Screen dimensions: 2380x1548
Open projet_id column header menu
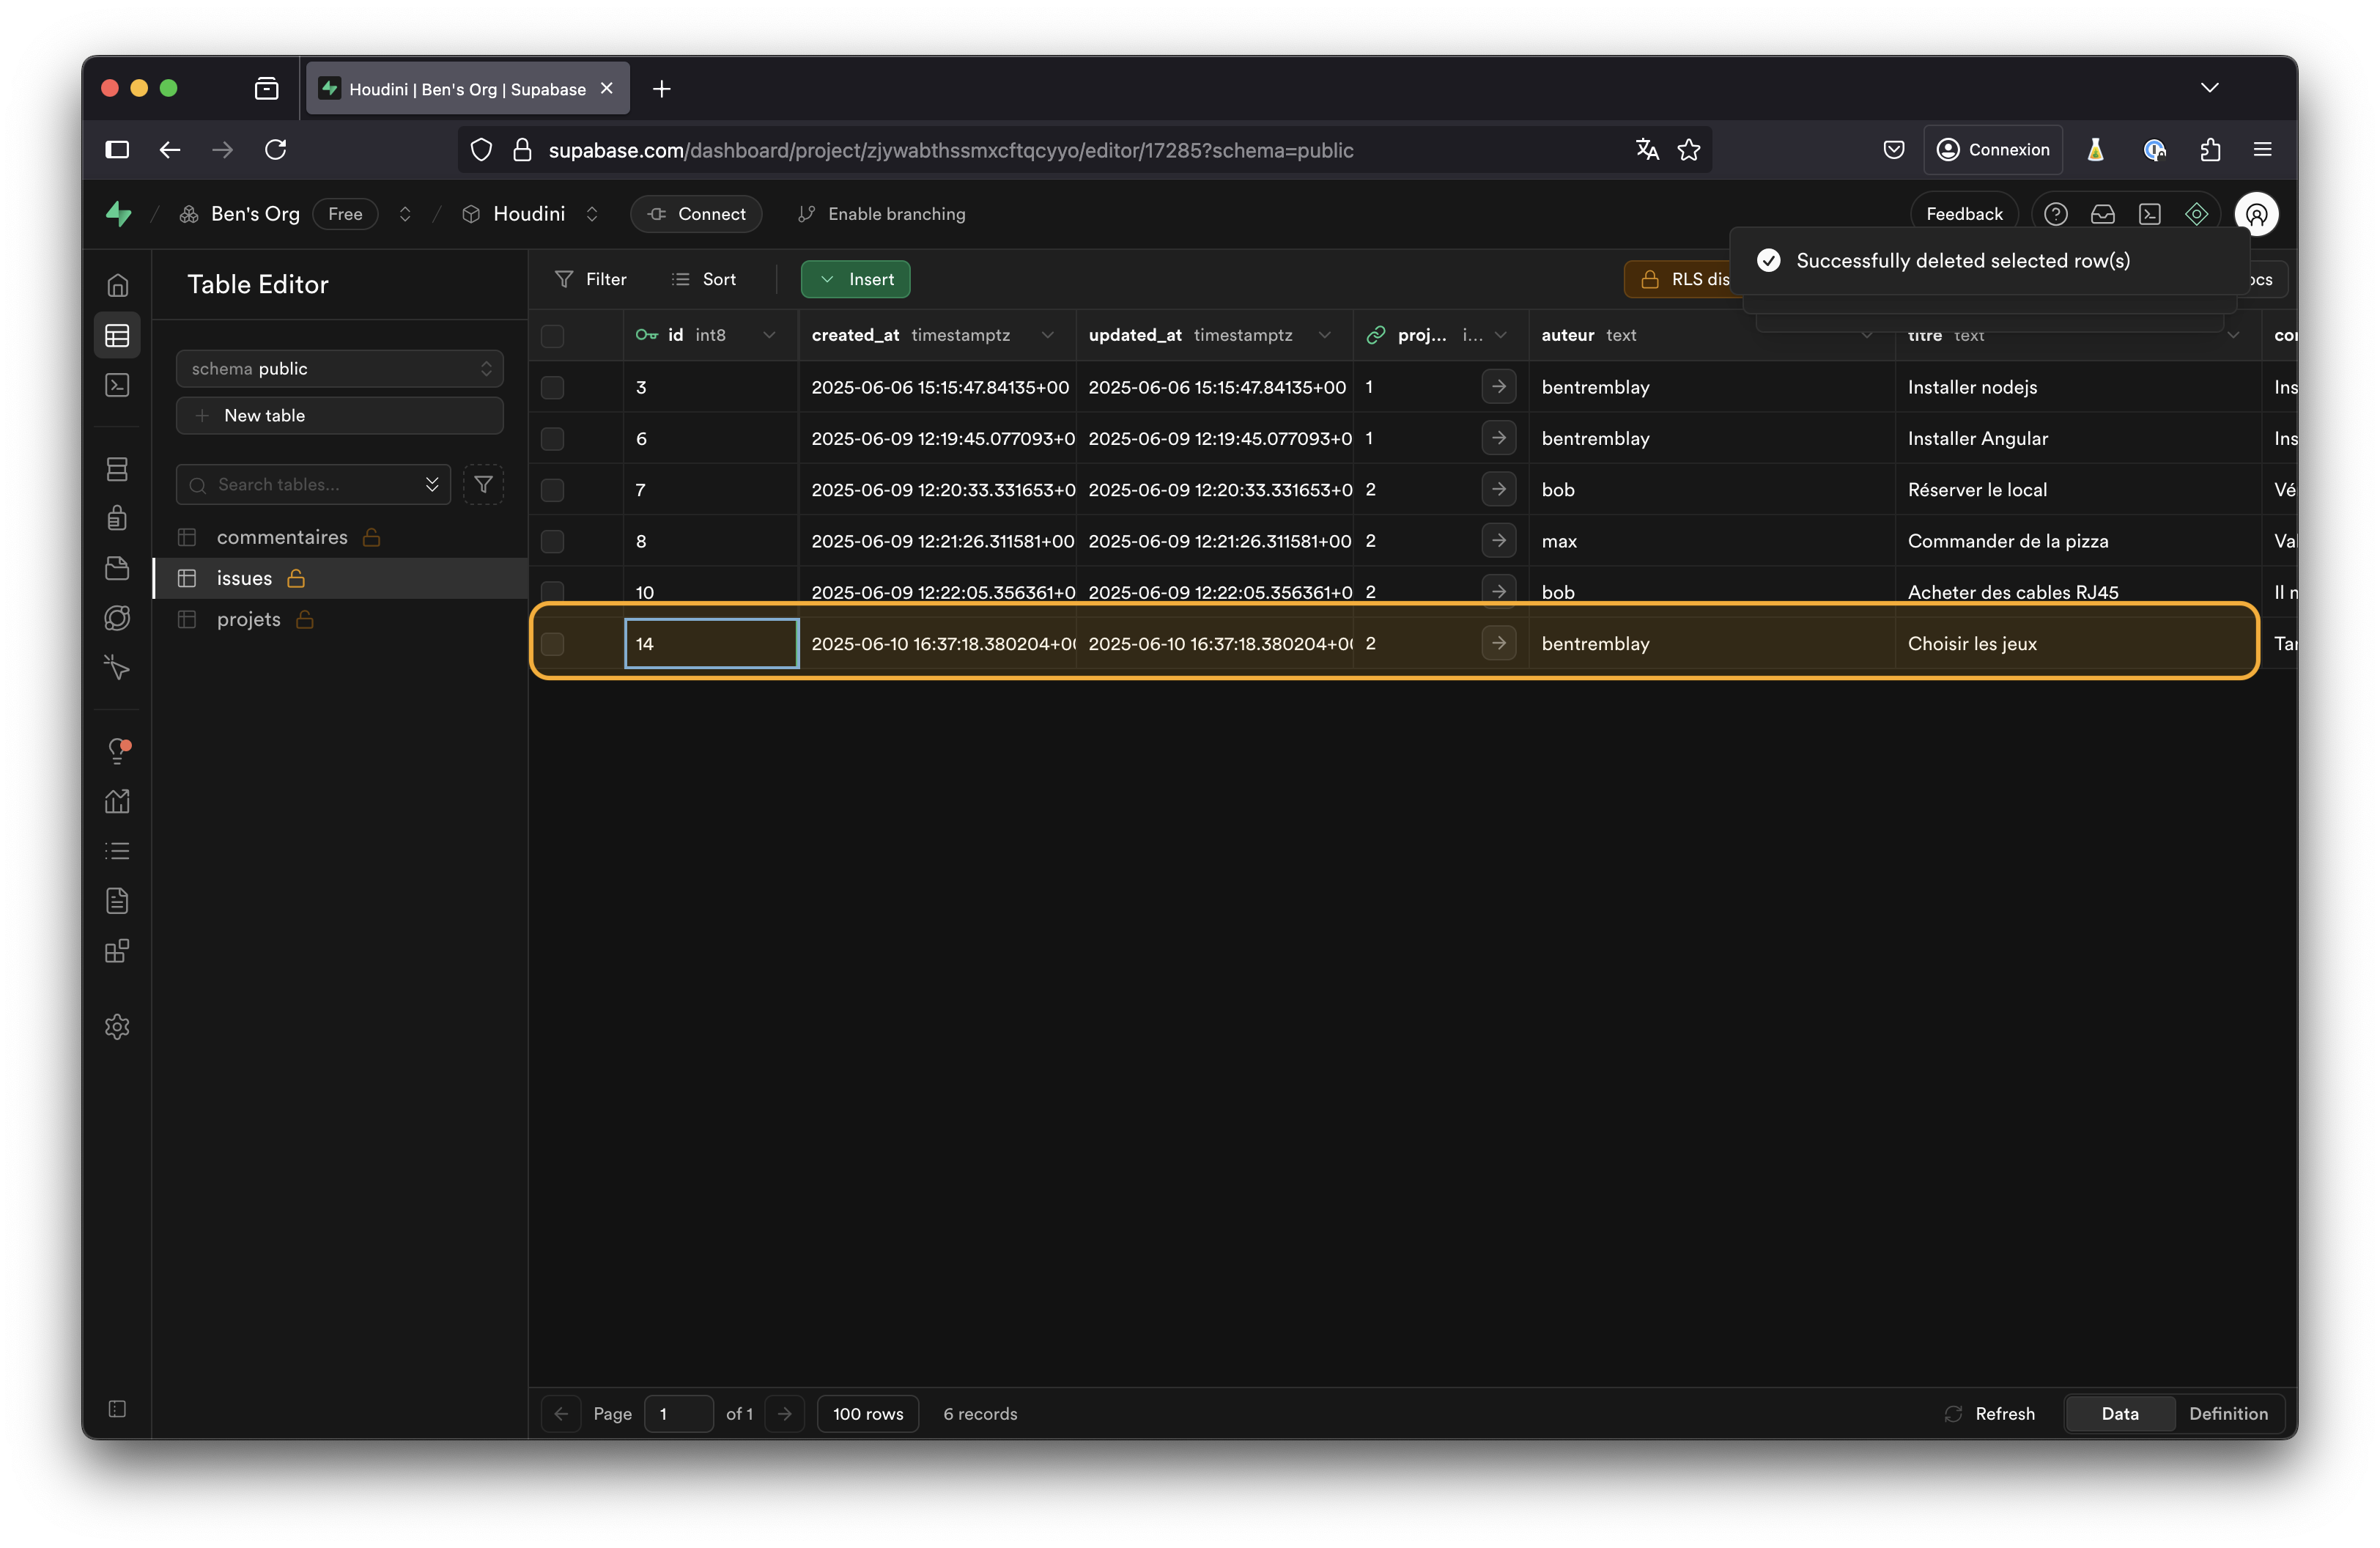(1500, 335)
